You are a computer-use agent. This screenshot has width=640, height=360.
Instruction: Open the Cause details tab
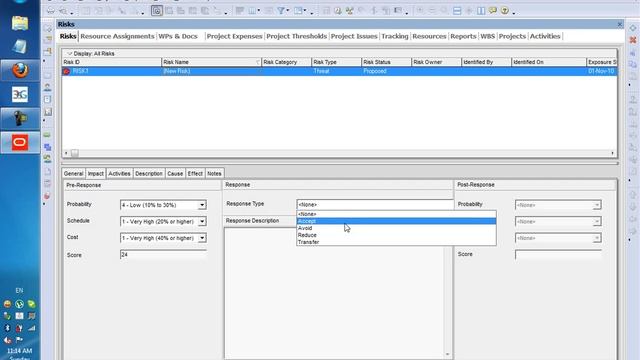tap(175, 173)
